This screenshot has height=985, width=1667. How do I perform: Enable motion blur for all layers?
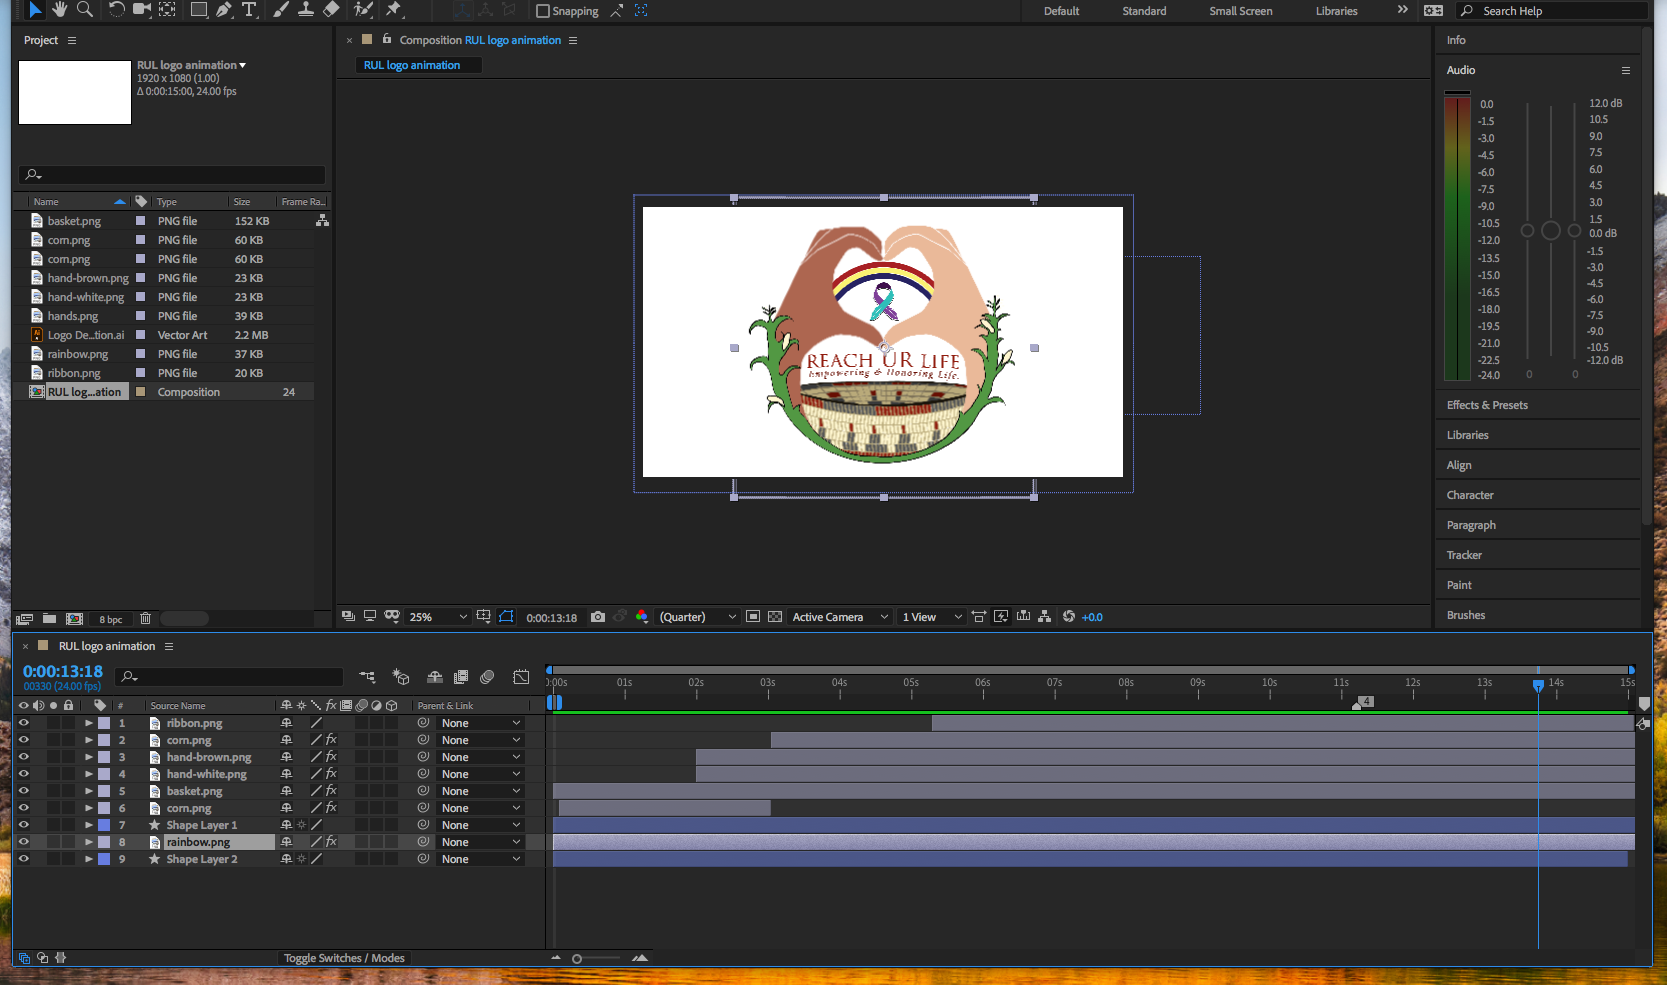[487, 677]
